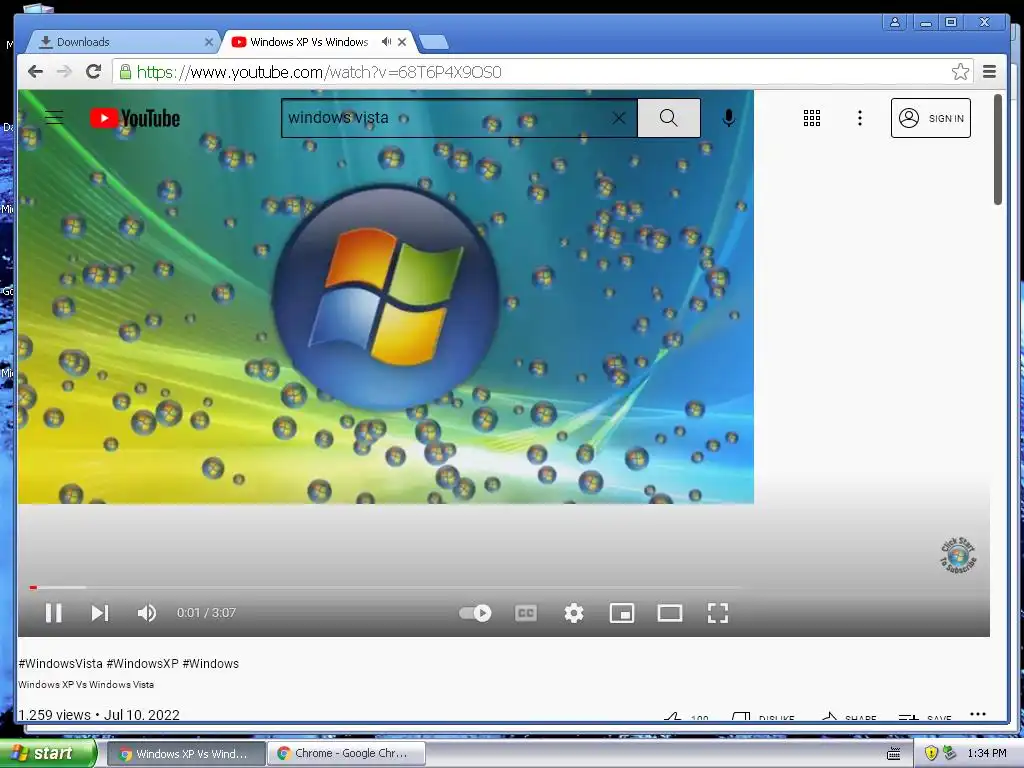Enter full screen mode
This screenshot has height=768, width=1024.
[718, 613]
